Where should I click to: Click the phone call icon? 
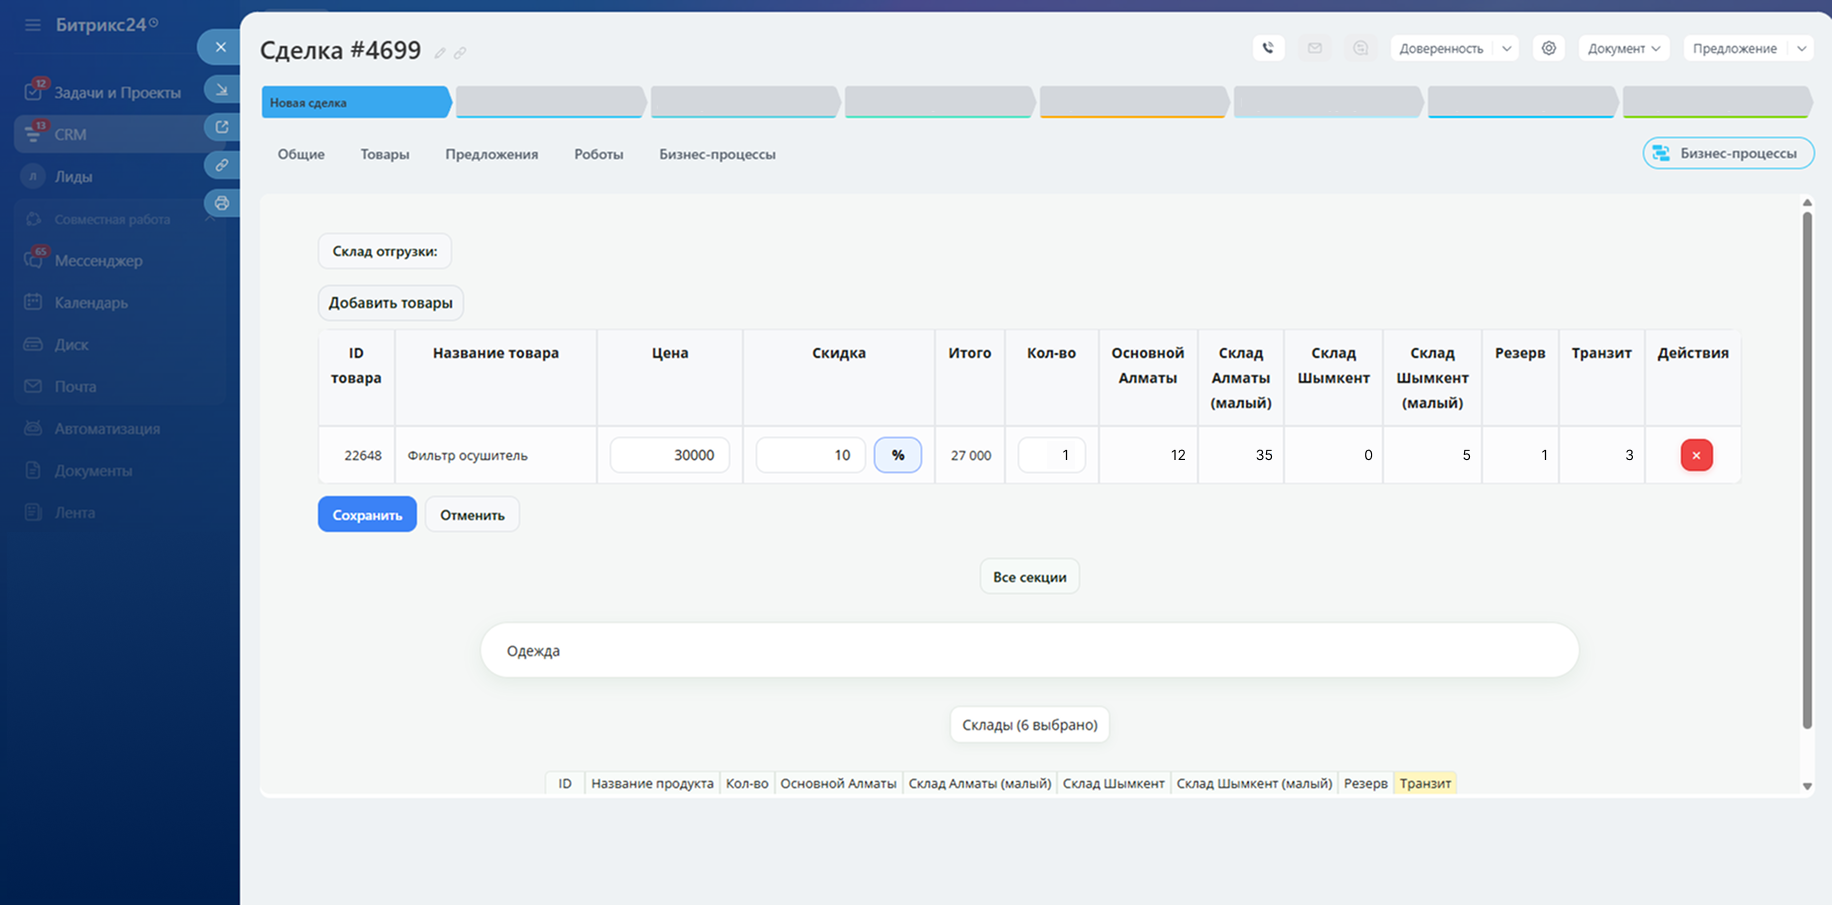[1268, 48]
